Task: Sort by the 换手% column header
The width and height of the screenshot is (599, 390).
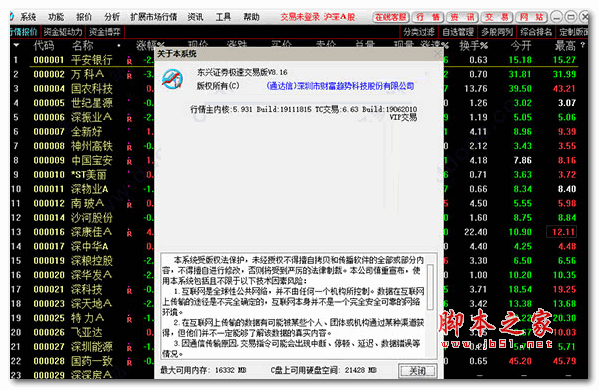Action: pos(473,46)
